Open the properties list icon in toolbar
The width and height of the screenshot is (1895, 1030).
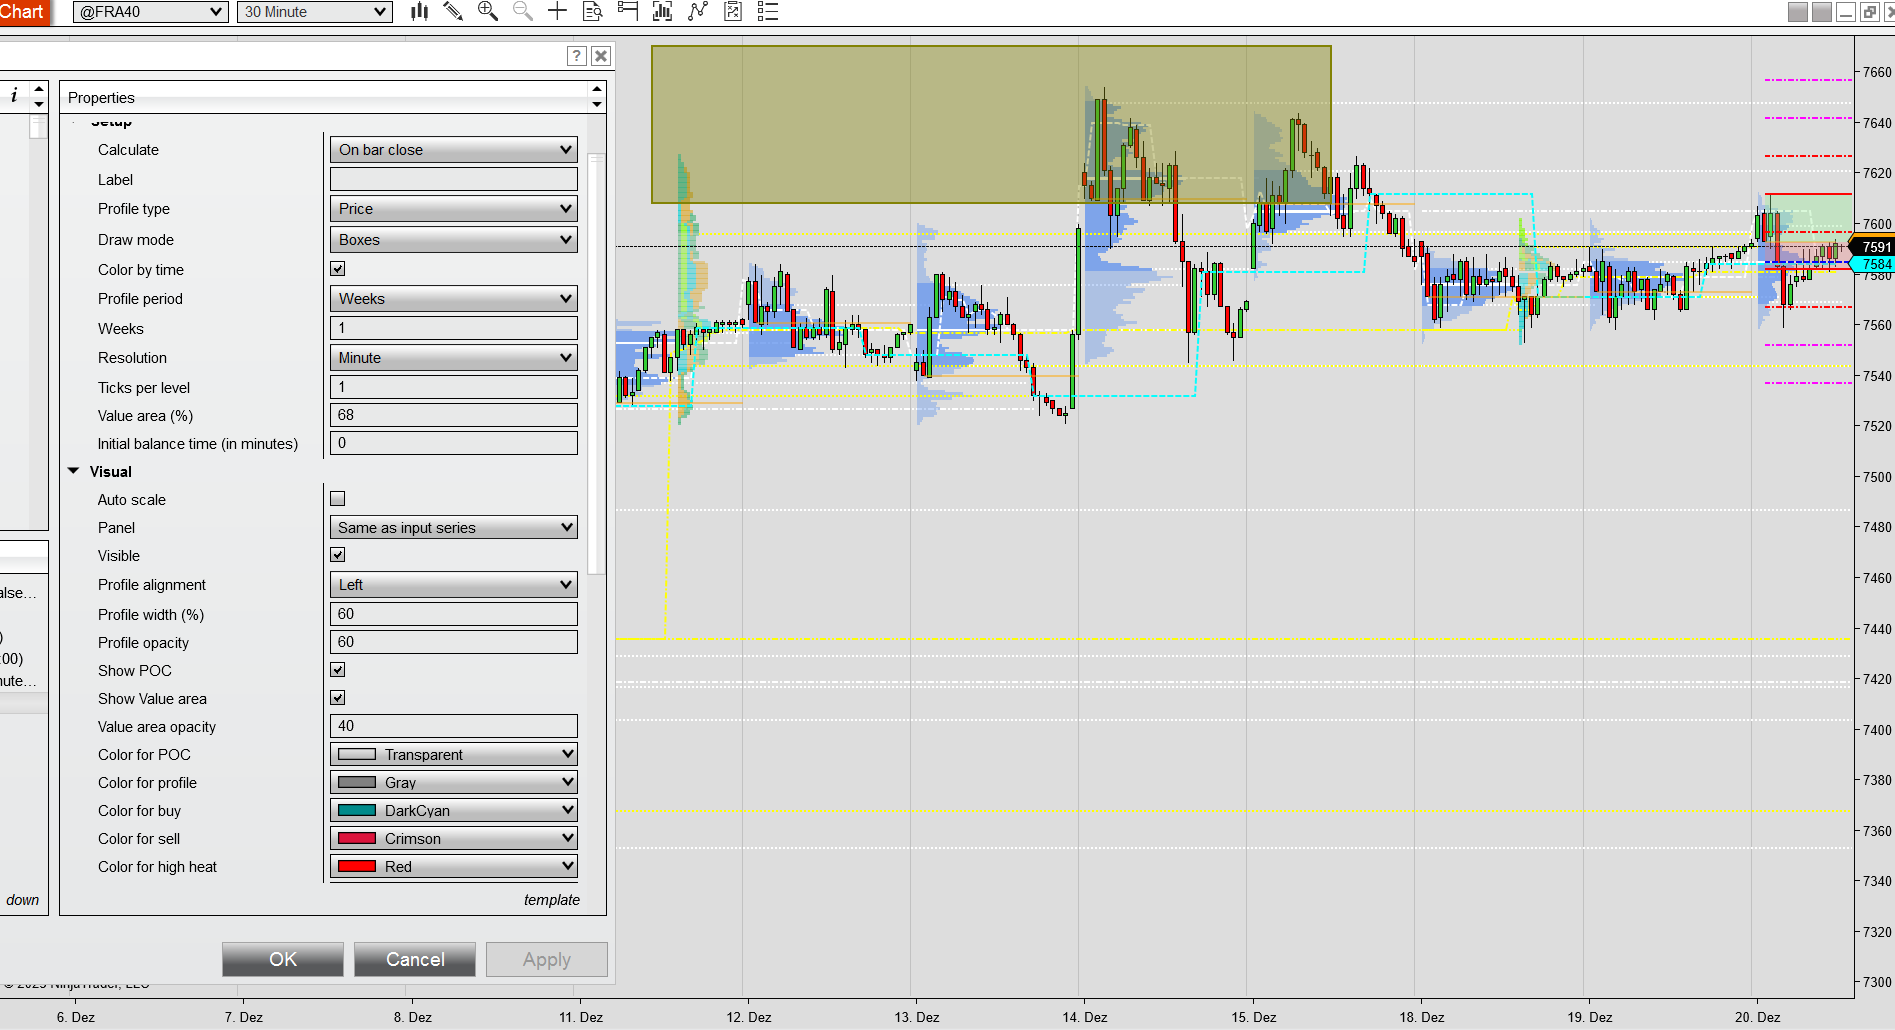[x=768, y=12]
